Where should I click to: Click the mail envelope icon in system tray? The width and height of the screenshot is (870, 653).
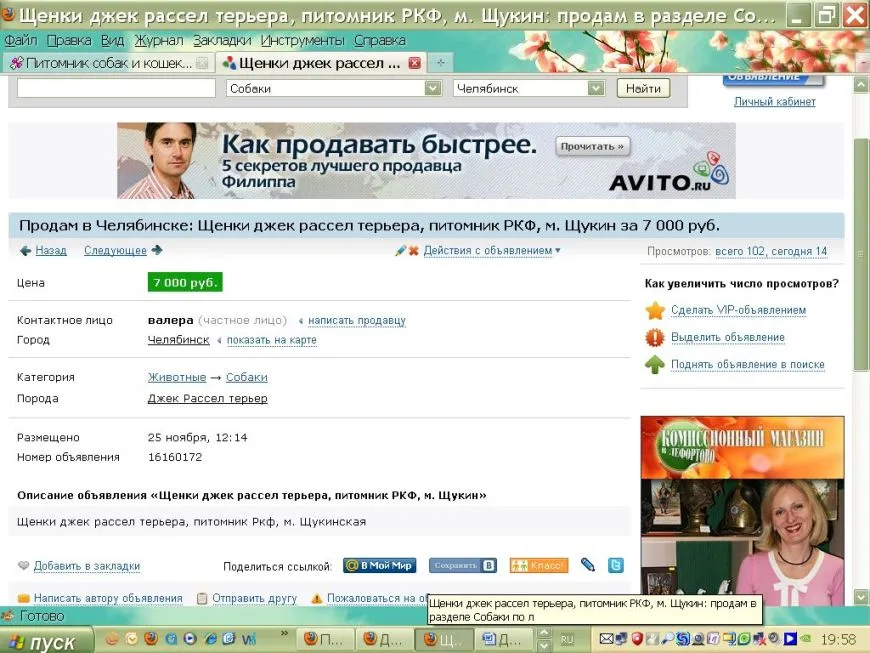point(606,639)
